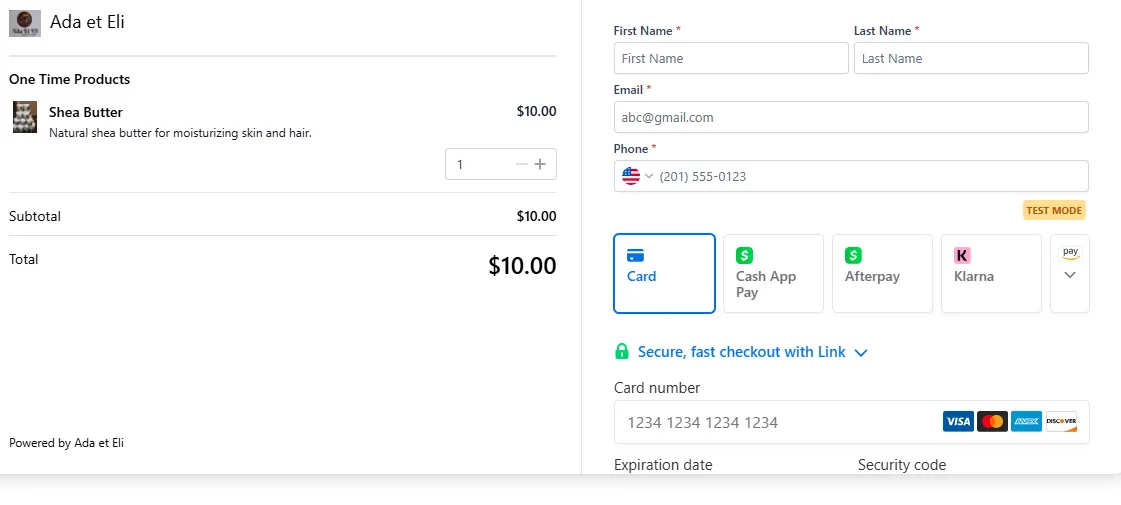This screenshot has width=1121, height=505.
Task: Expand Secure, fast checkout with Link
Action: pos(741,352)
